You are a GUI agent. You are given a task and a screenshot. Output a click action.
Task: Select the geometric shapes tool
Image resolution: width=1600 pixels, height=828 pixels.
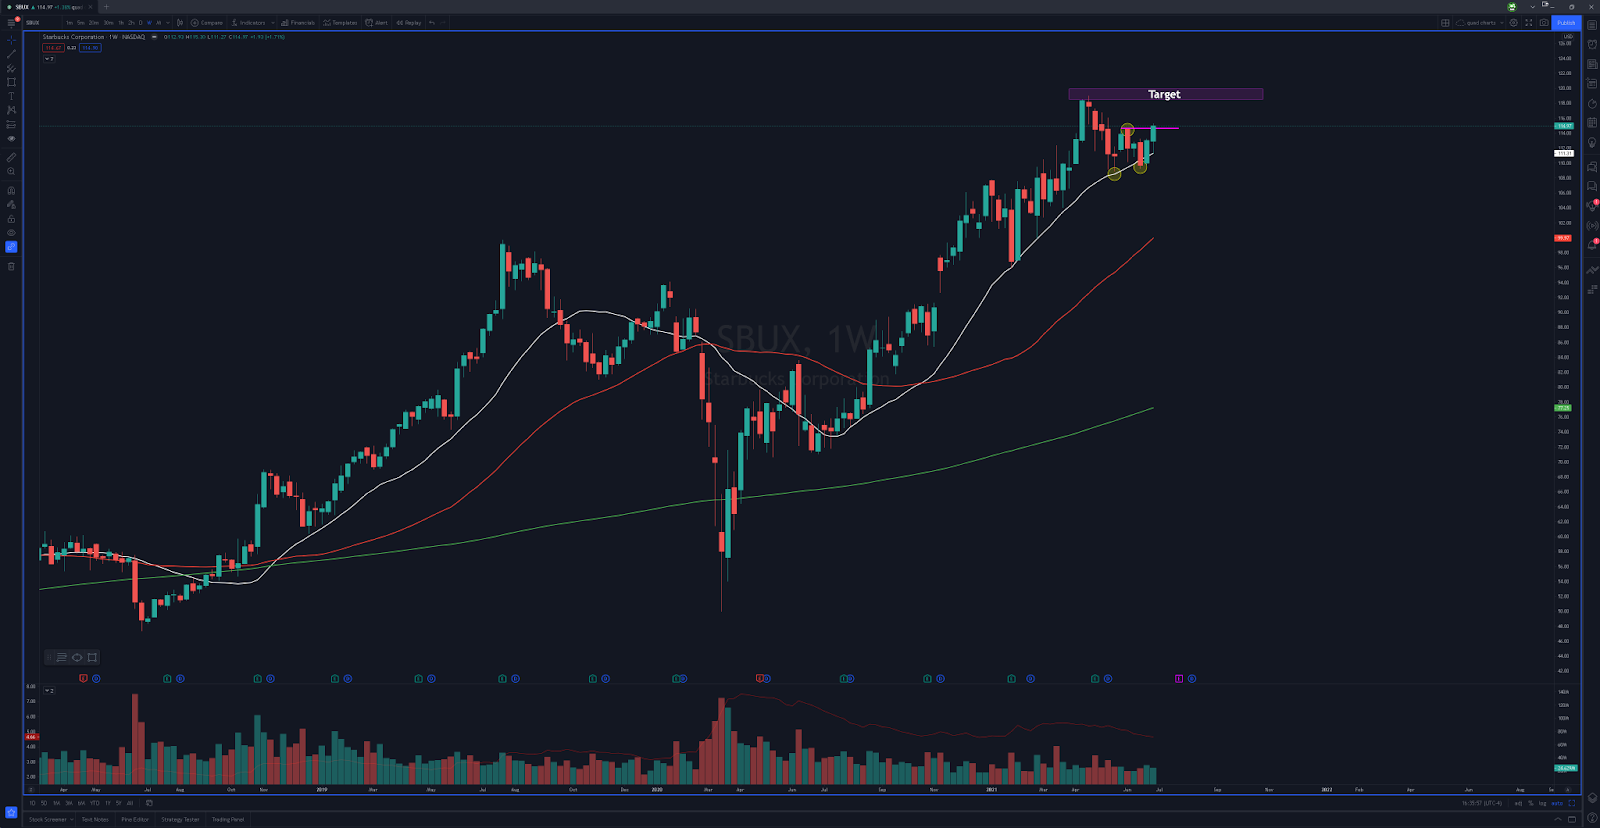click(11, 82)
